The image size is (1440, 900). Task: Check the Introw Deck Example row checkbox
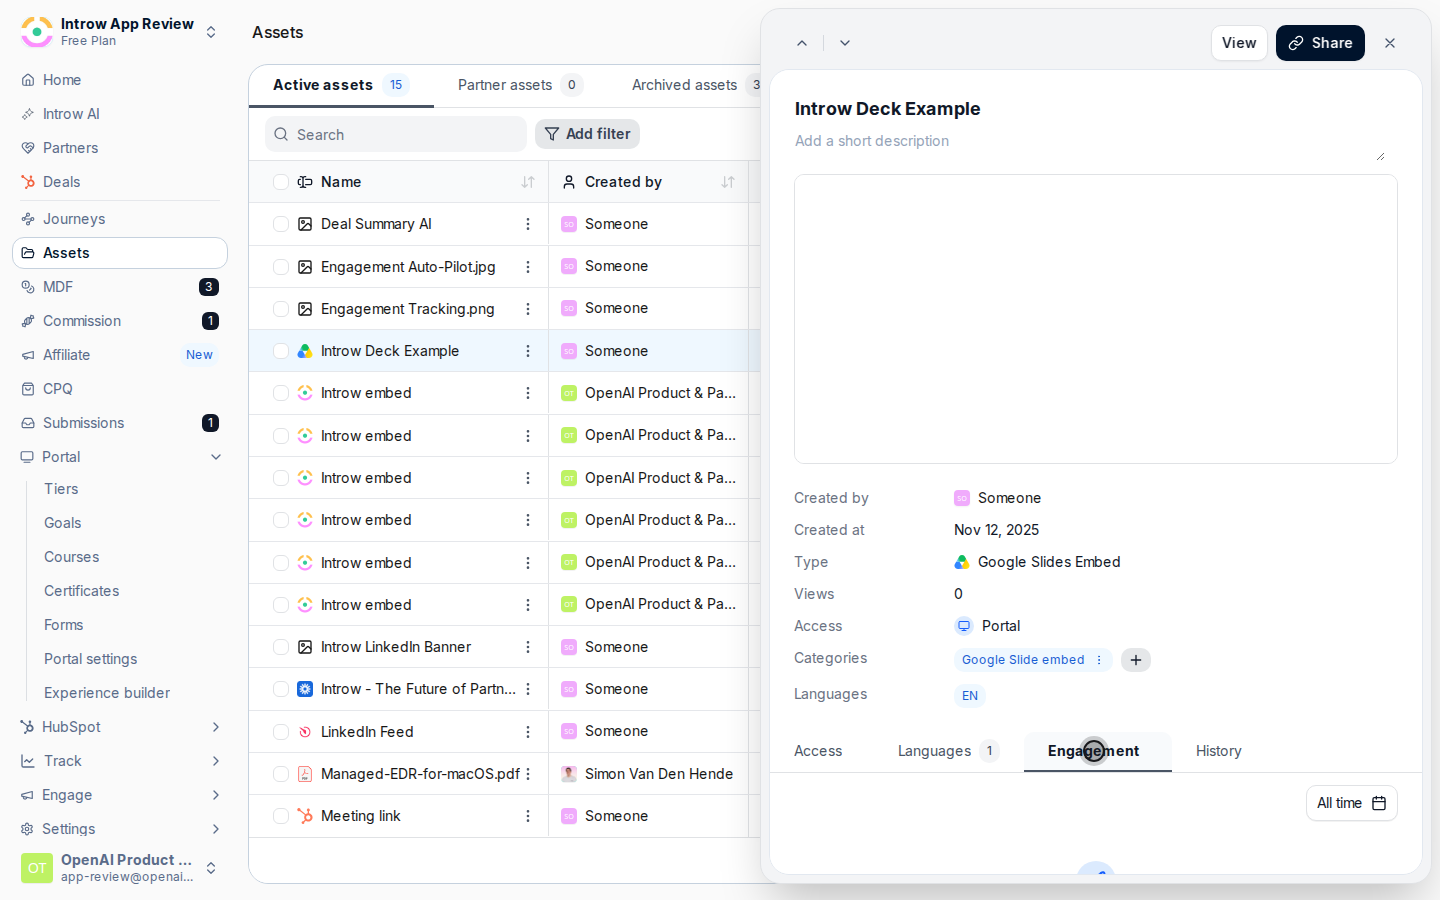[x=281, y=351]
